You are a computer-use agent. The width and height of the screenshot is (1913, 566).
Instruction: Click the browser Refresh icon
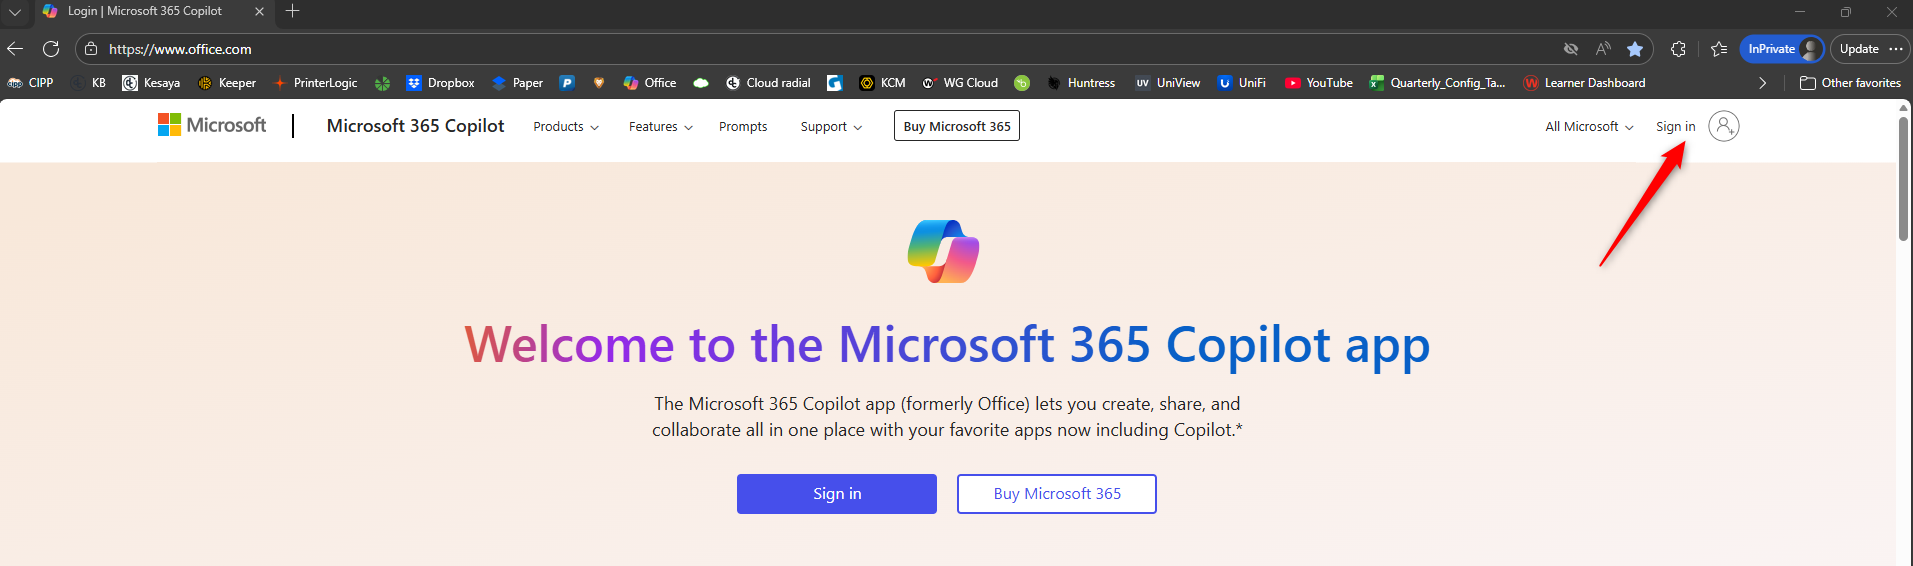pos(51,49)
